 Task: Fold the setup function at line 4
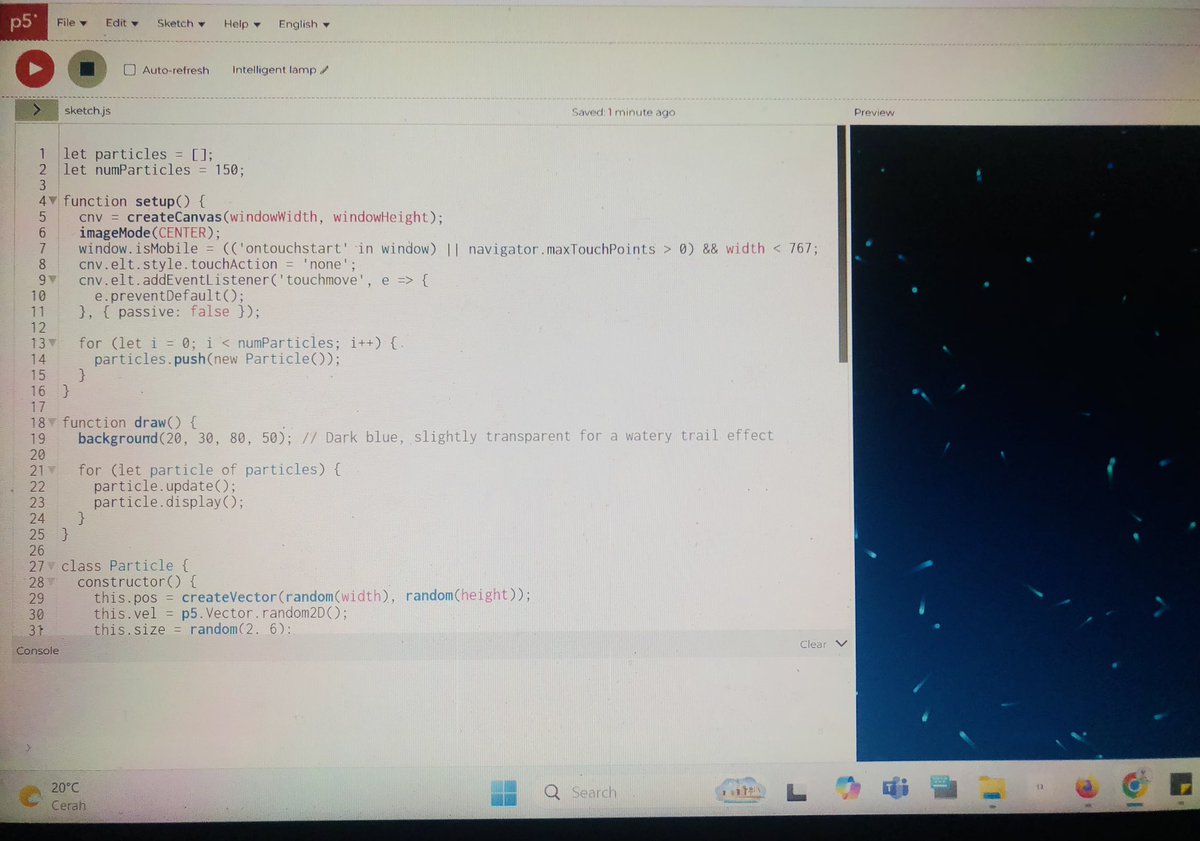pos(54,201)
